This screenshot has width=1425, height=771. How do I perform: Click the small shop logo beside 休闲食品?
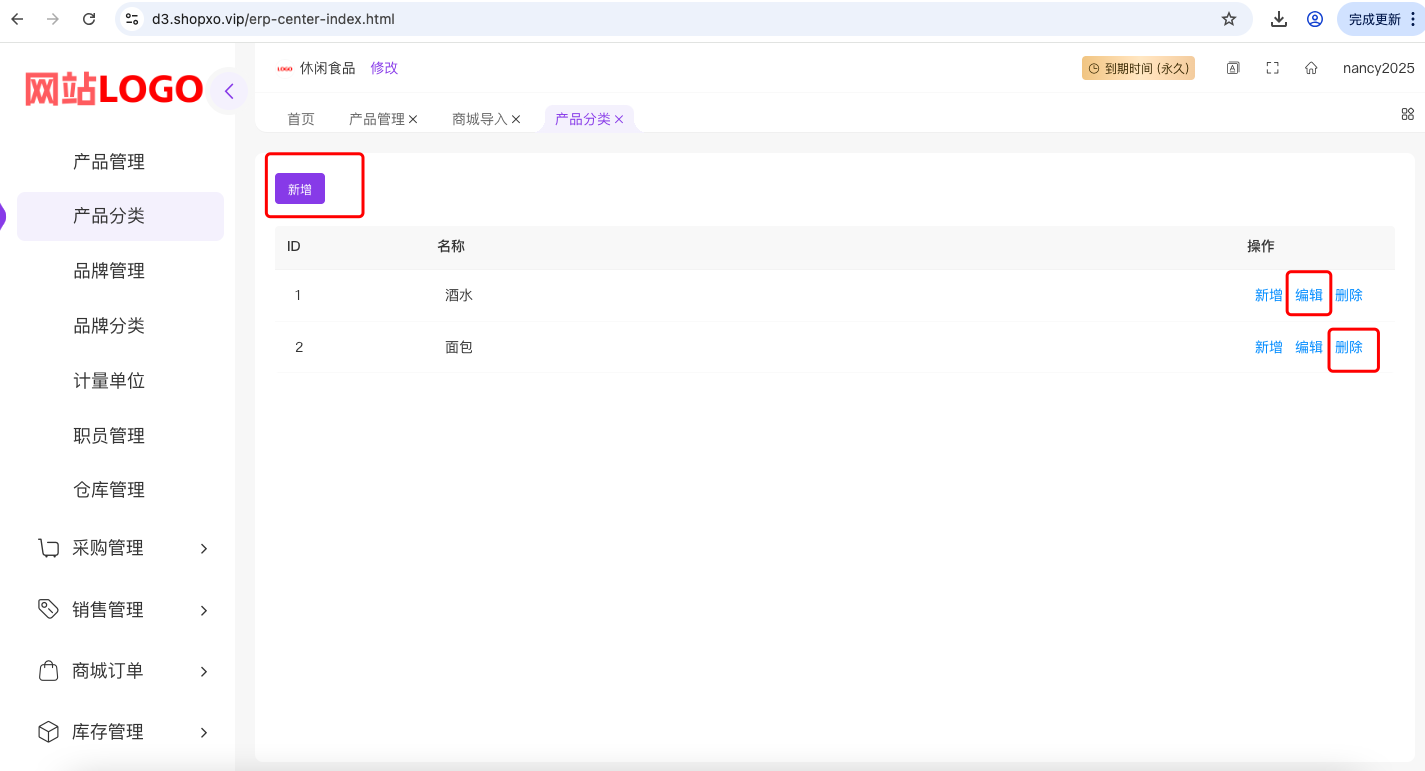point(285,68)
